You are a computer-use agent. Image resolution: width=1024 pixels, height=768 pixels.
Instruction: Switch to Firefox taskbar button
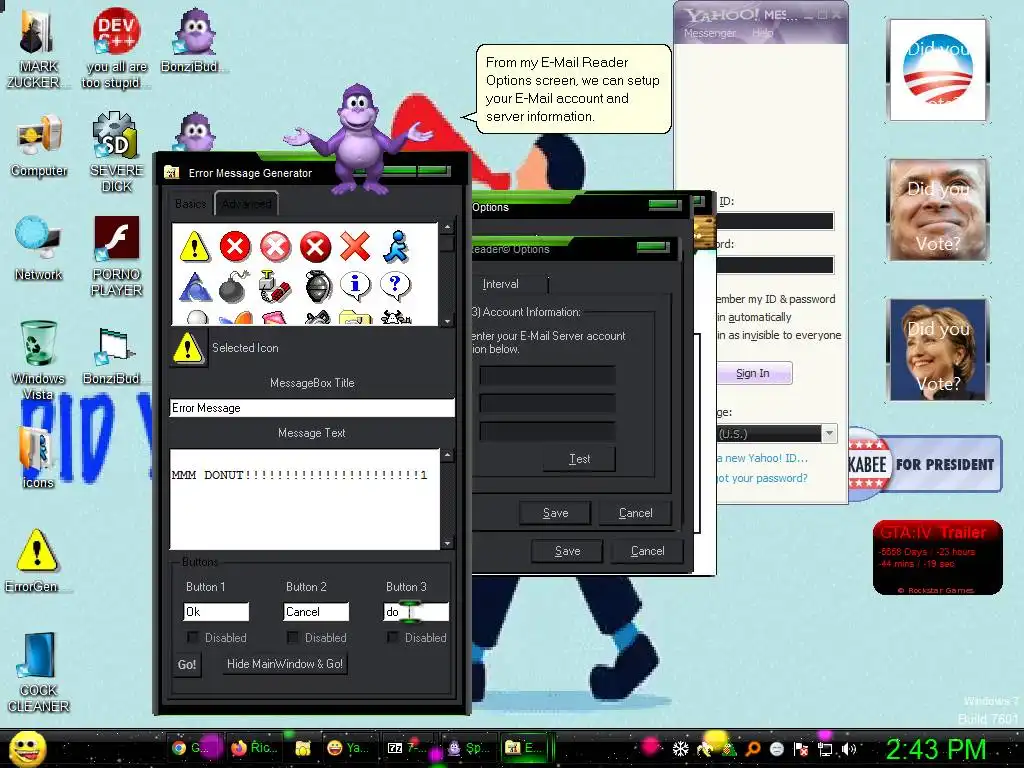pyautogui.click(x=254, y=748)
